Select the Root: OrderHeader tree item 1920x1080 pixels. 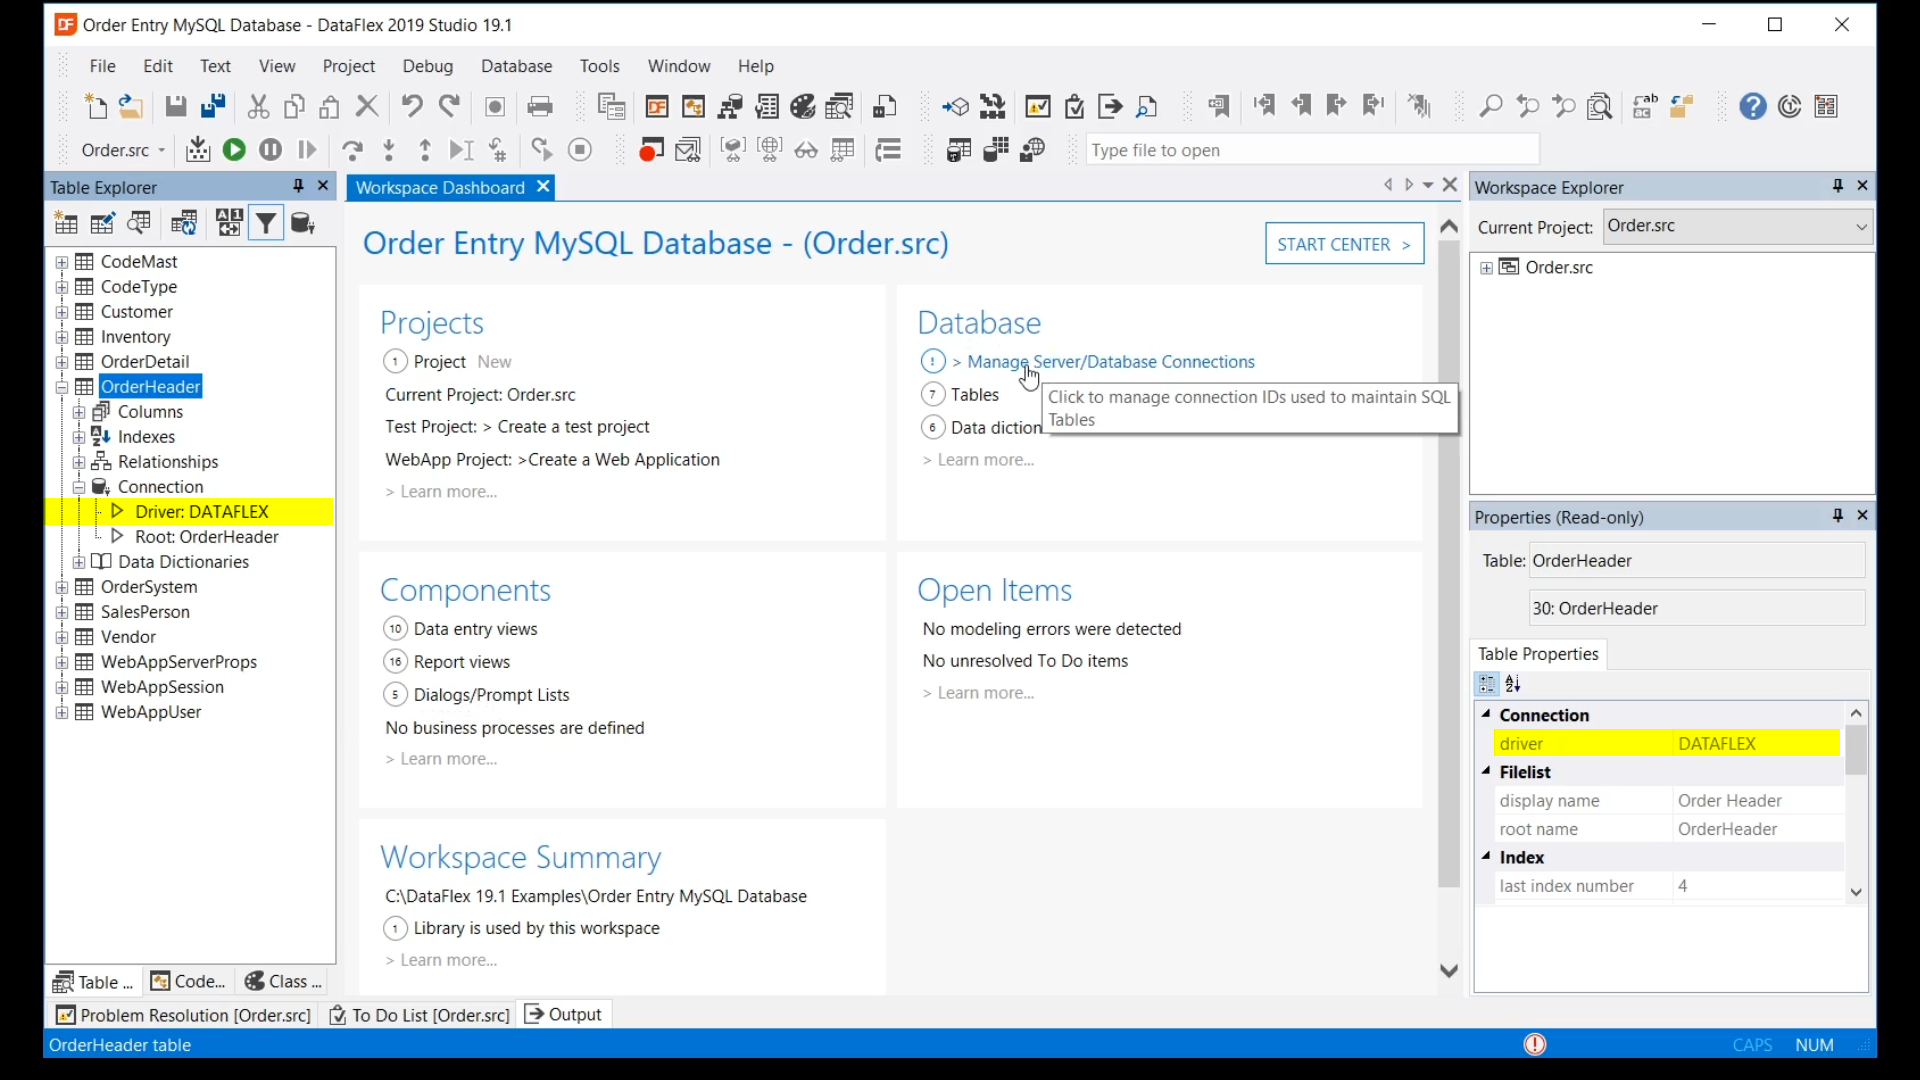click(207, 537)
